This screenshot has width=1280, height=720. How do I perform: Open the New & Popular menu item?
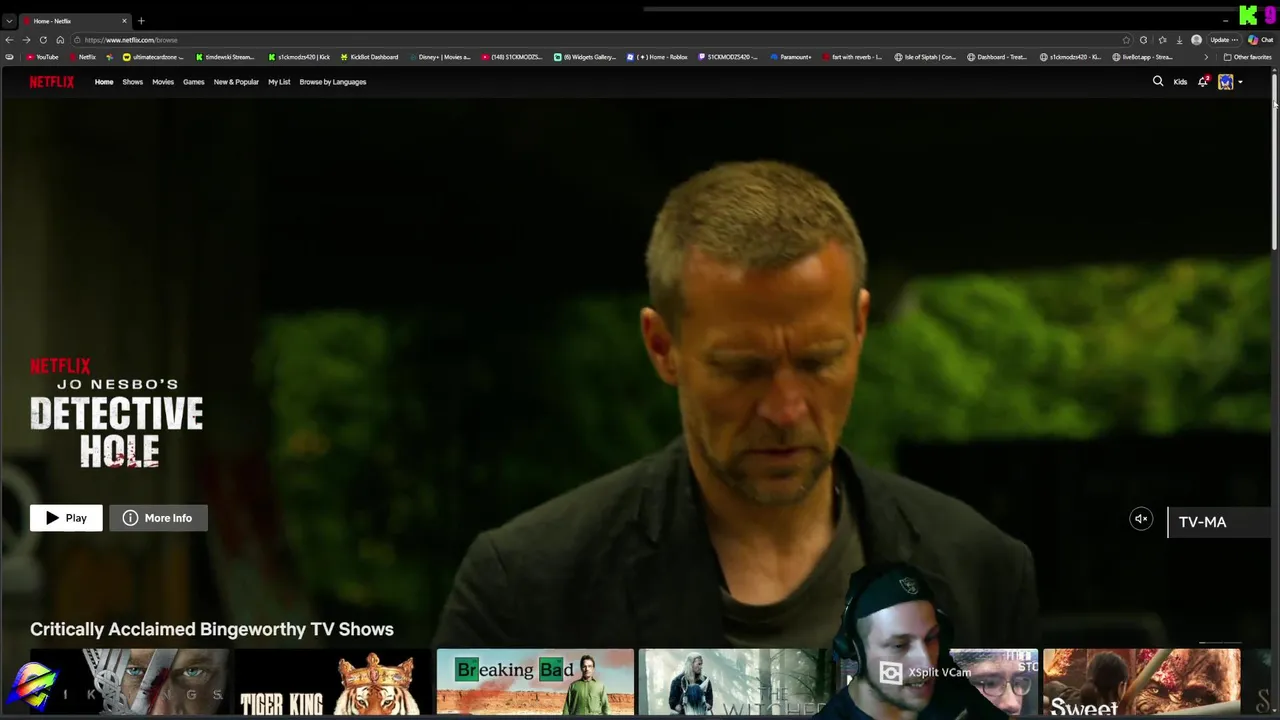236,82
